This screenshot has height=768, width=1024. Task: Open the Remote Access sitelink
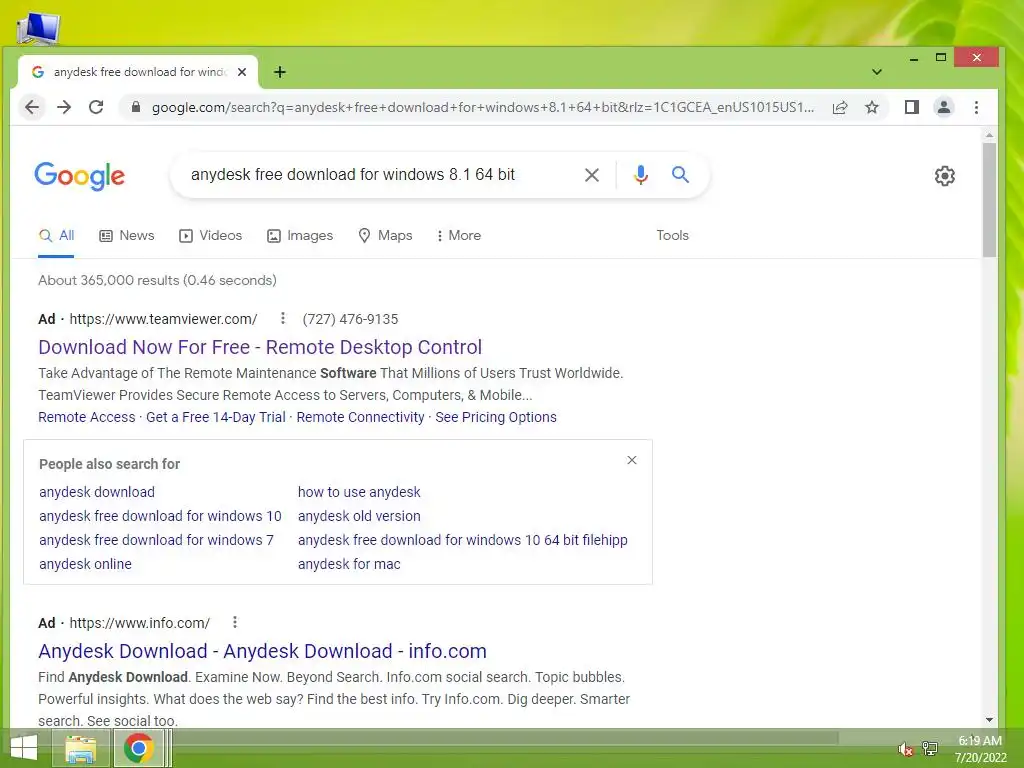pyautogui.click(x=86, y=417)
